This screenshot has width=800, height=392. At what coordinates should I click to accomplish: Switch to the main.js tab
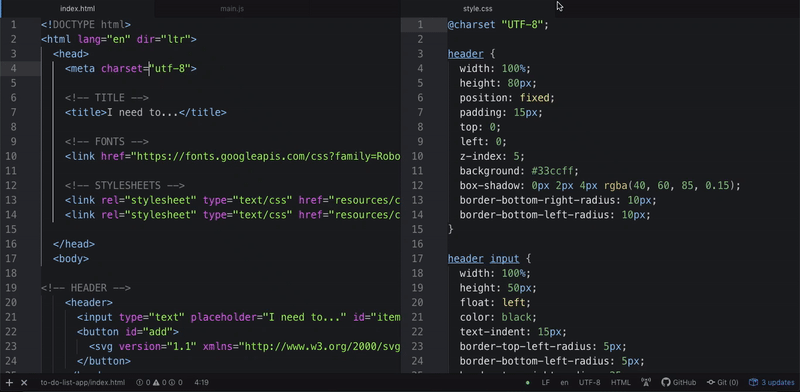232,9
